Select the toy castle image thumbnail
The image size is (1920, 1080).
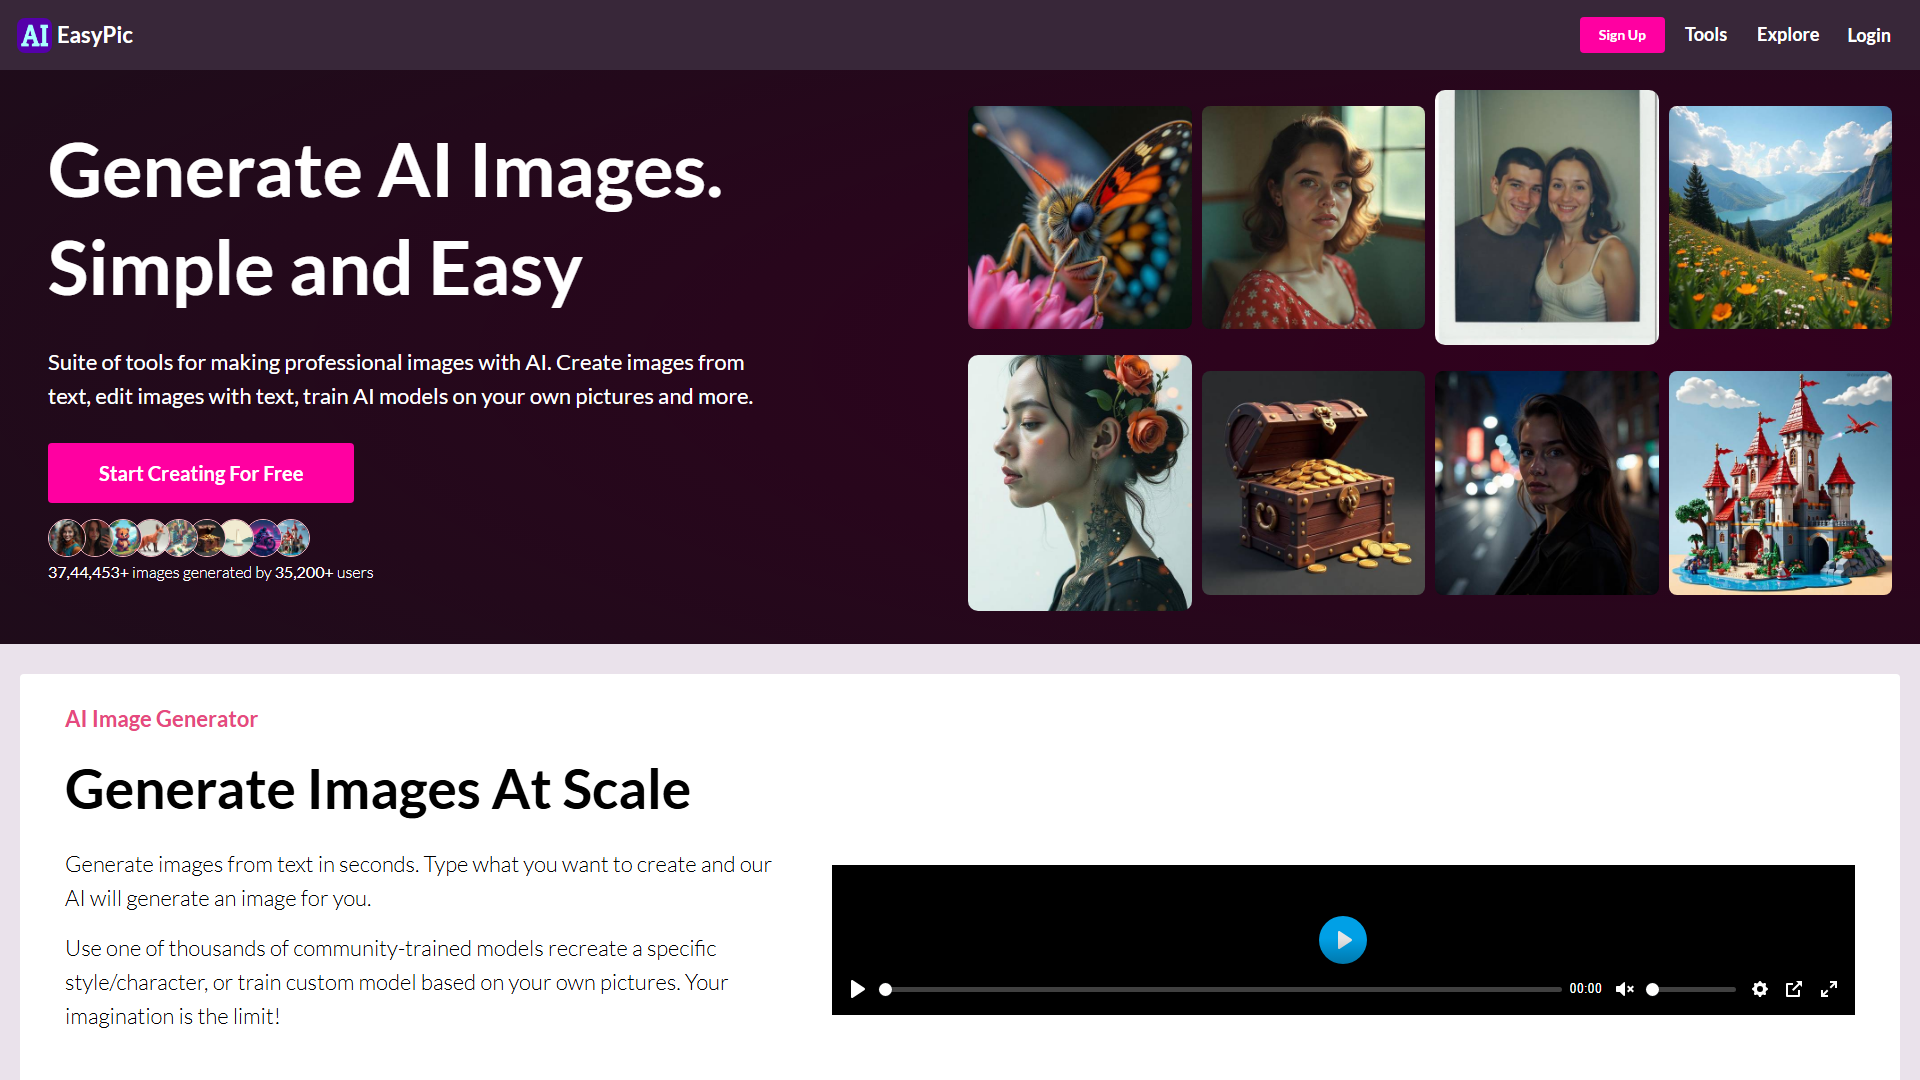pyautogui.click(x=1780, y=483)
